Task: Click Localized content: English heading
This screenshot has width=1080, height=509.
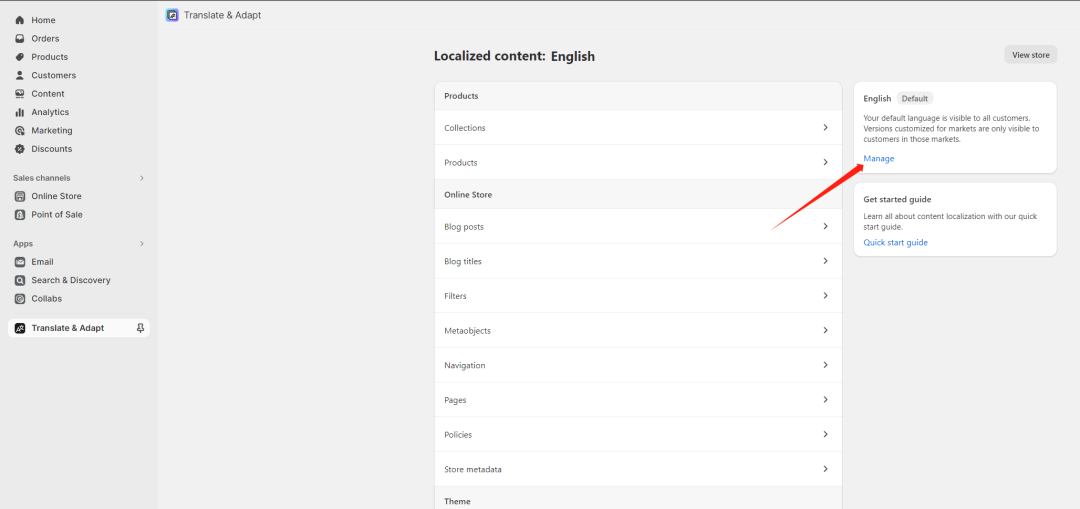Action: [515, 56]
